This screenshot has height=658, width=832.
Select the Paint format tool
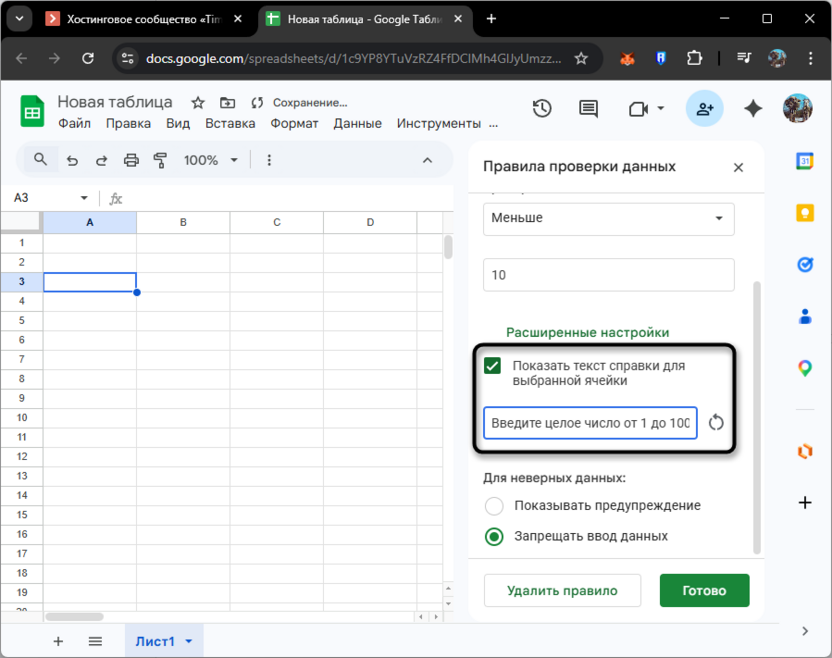[x=160, y=160]
